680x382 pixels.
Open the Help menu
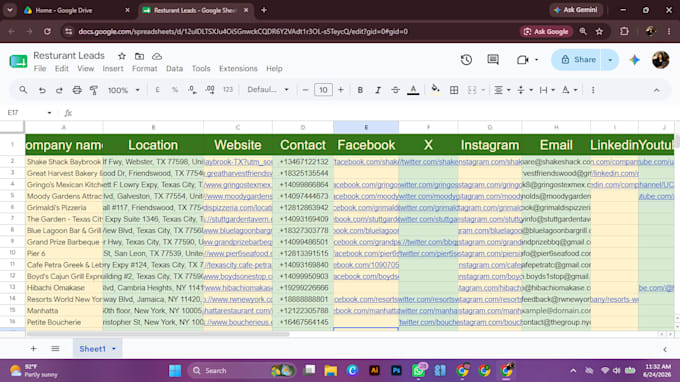pos(274,69)
